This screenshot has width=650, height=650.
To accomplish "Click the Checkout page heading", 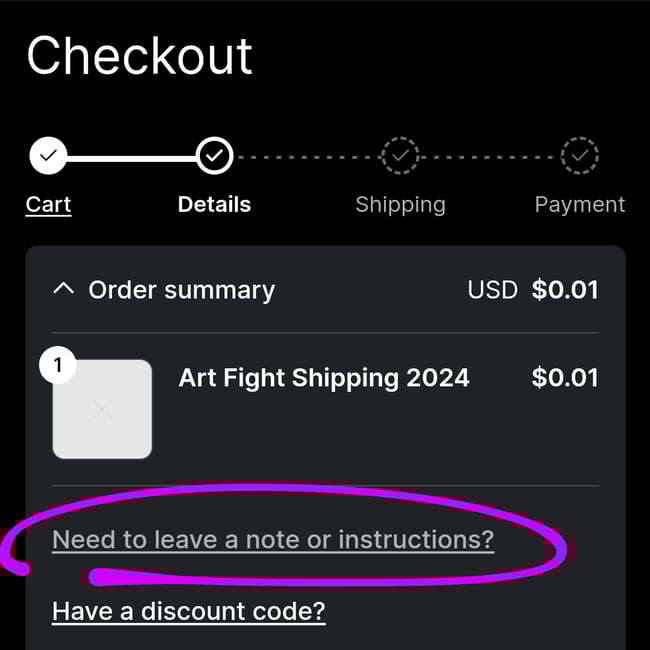I will (x=139, y=56).
